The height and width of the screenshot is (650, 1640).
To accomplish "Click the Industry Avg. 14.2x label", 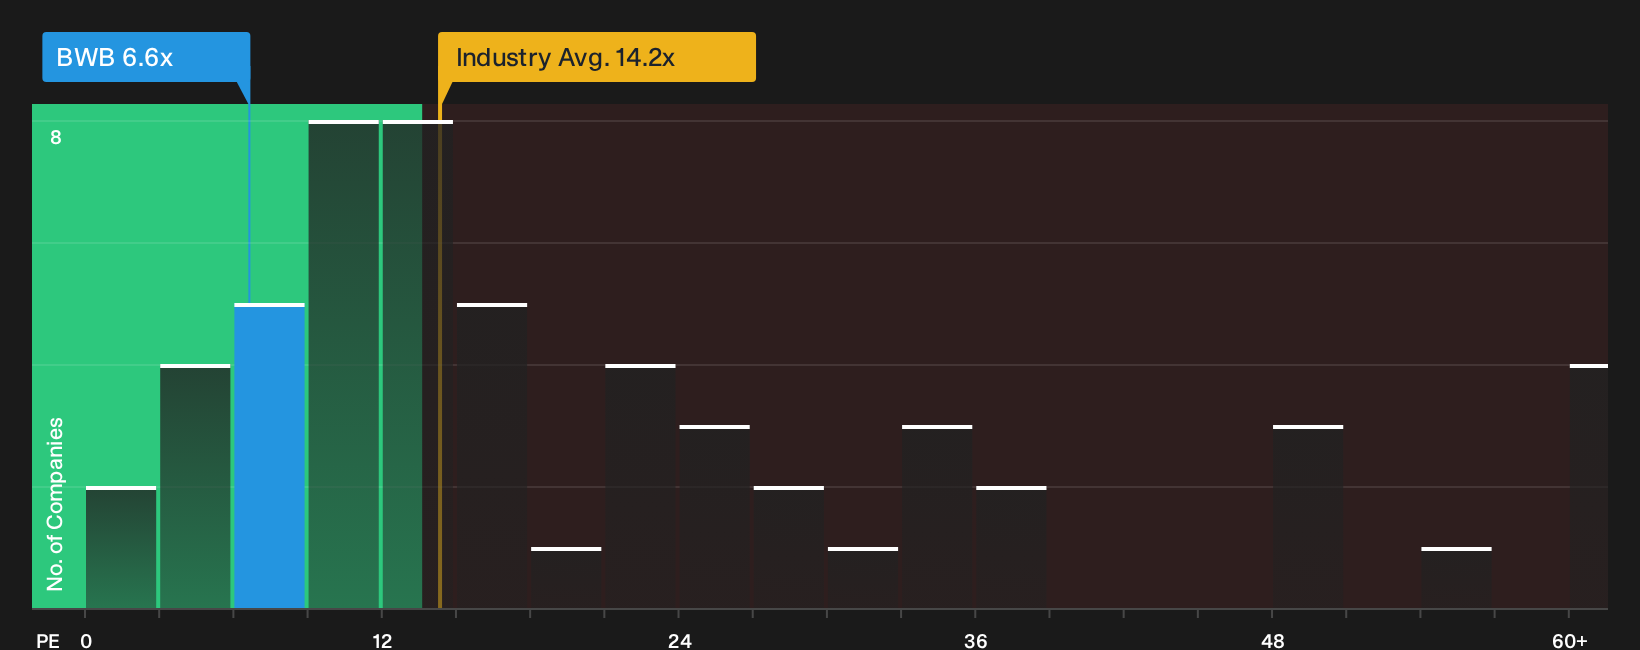I will tap(596, 57).
